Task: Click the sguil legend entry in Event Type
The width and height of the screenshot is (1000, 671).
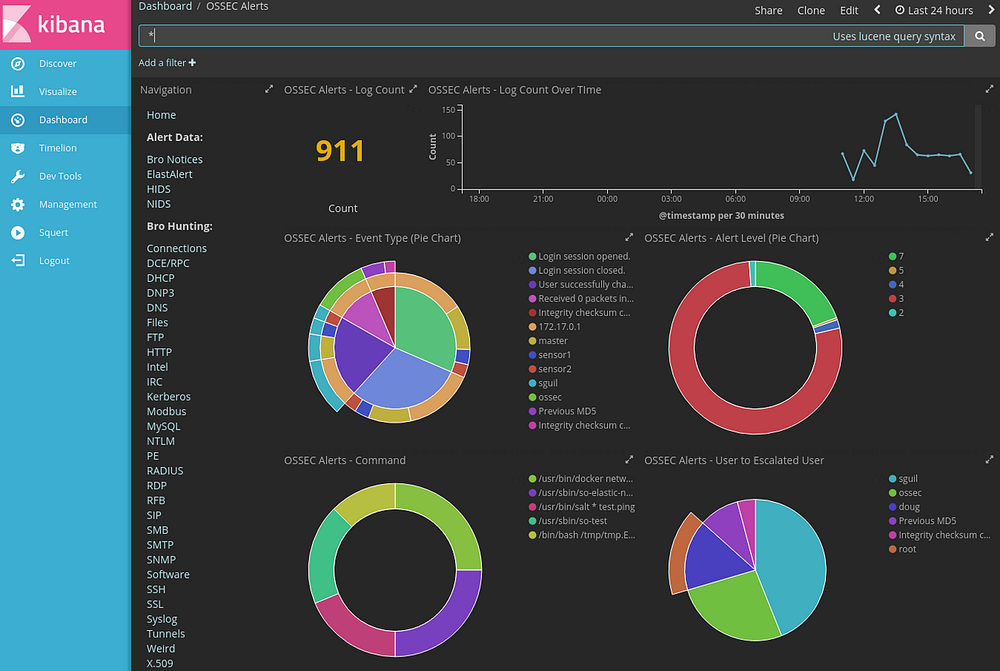Action: 543,383
